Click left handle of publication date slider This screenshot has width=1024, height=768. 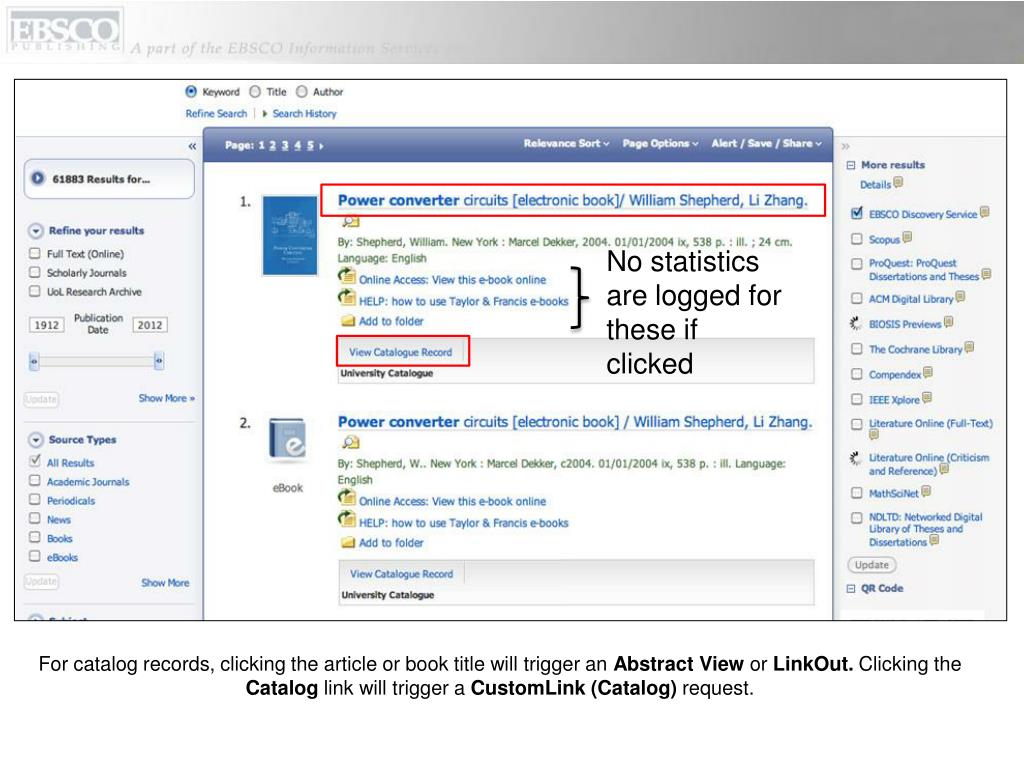34,360
